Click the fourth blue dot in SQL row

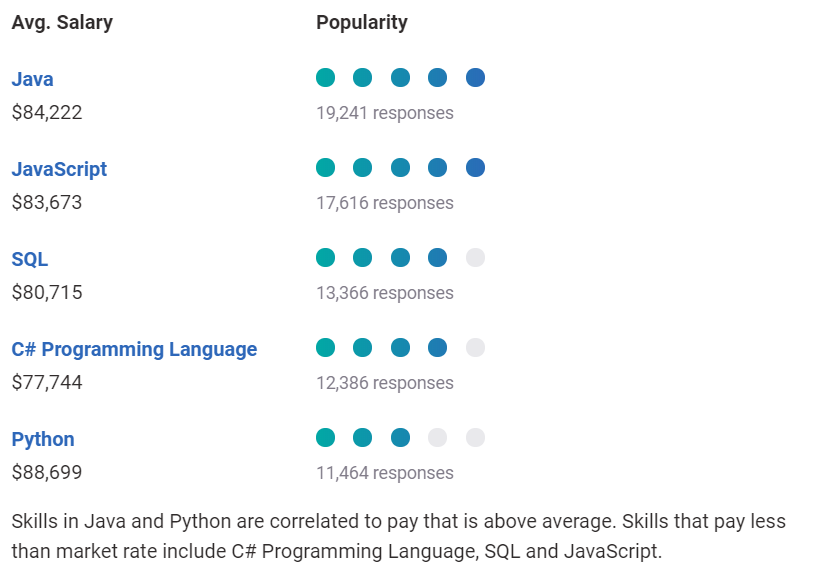437,258
